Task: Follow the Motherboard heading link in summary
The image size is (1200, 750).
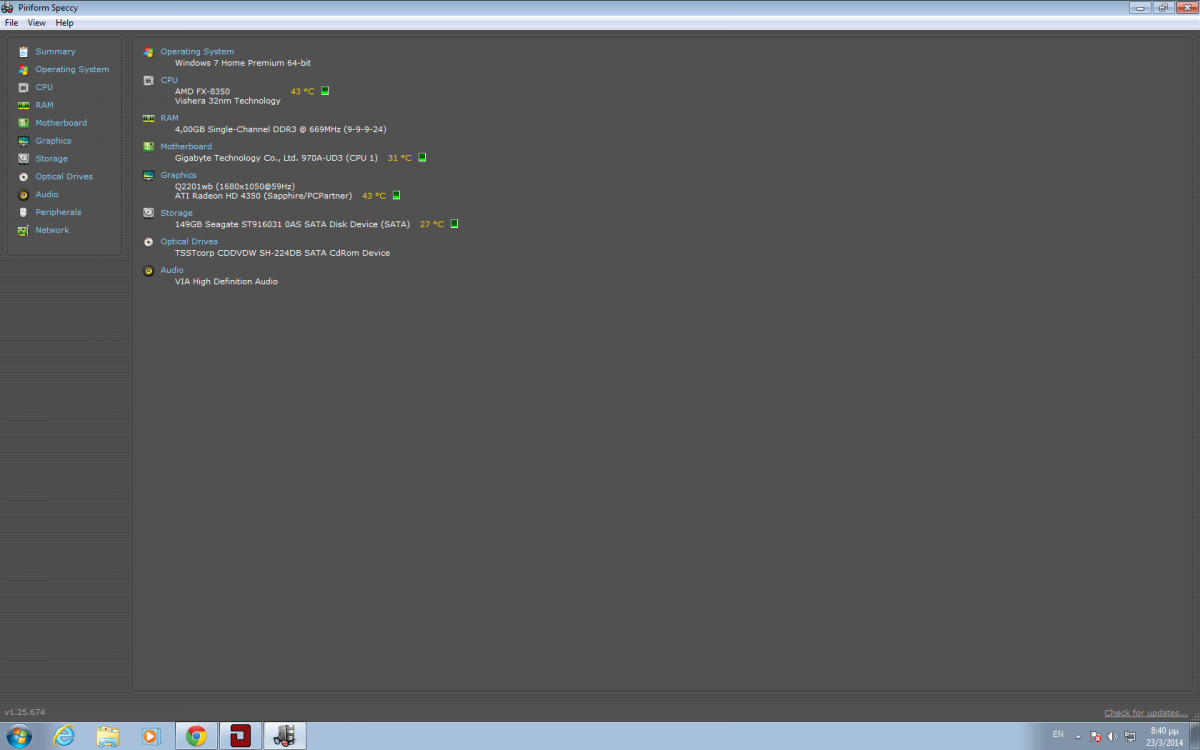Action: [x=186, y=146]
